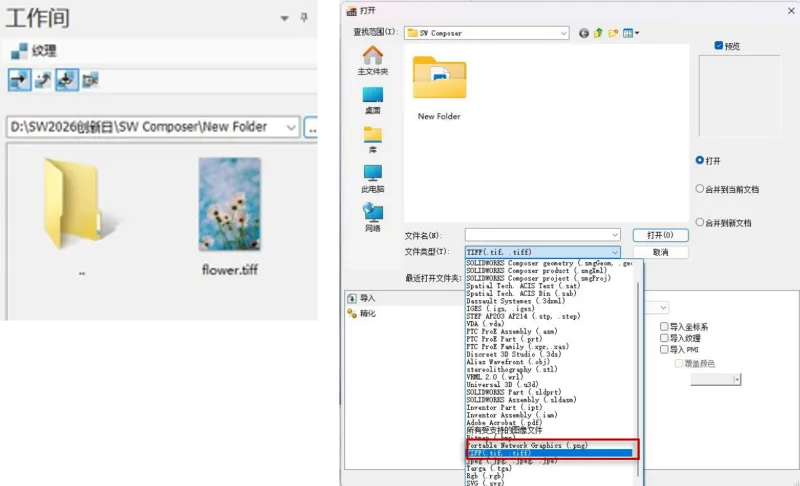
Task: Select the 打开 radio option
Action: point(699,160)
